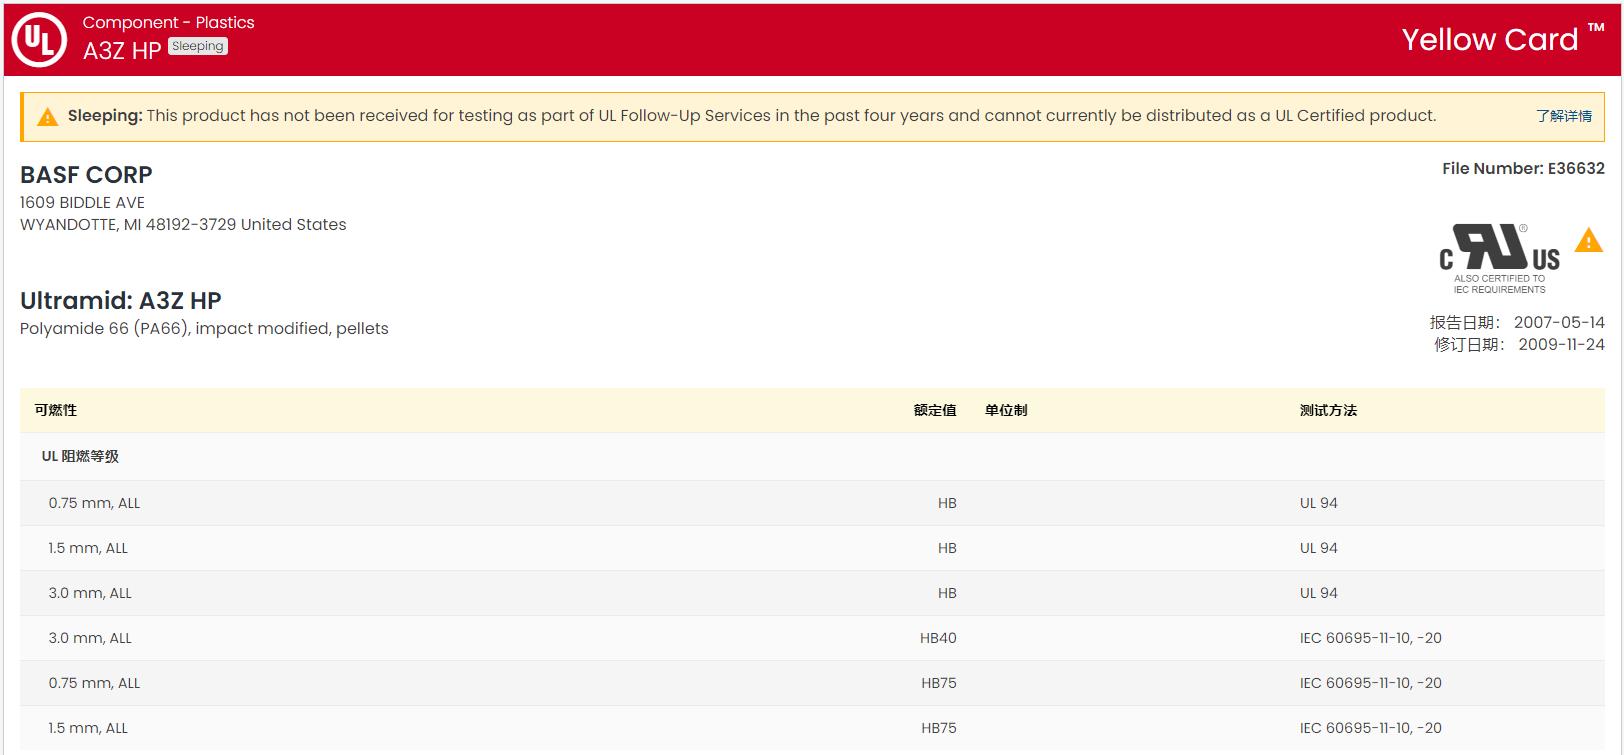Click the A3Z HP title in the red header
Image resolution: width=1624 pixels, height=755 pixels.
pos(122,50)
